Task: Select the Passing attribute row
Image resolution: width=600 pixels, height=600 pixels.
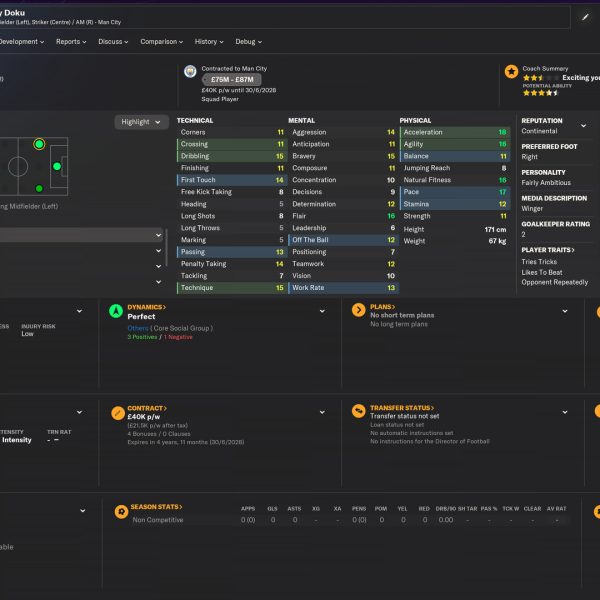Action: pos(232,252)
